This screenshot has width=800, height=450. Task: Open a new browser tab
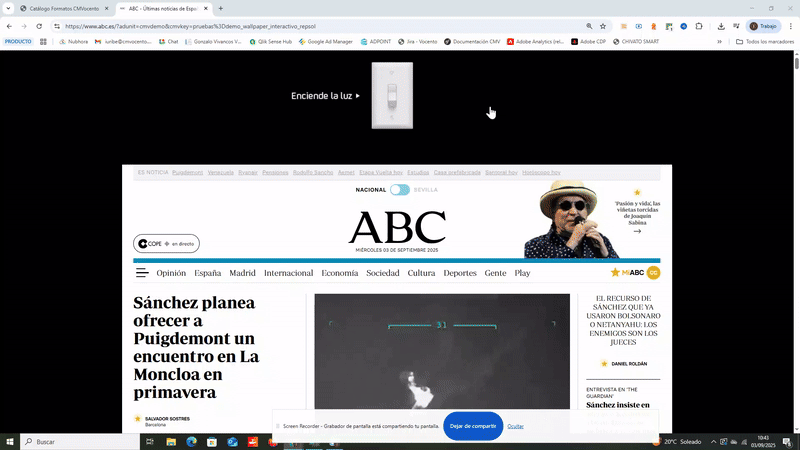coord(221,8)
